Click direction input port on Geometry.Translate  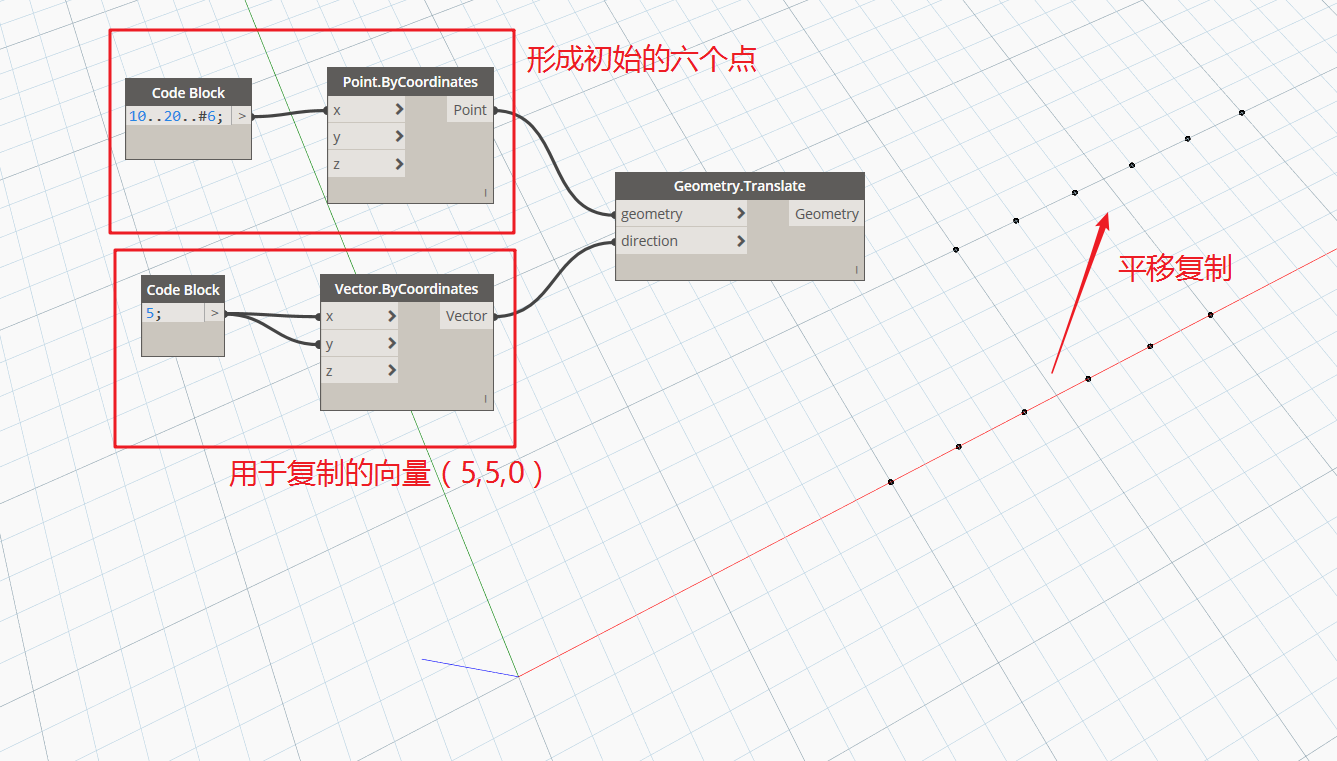682,241
